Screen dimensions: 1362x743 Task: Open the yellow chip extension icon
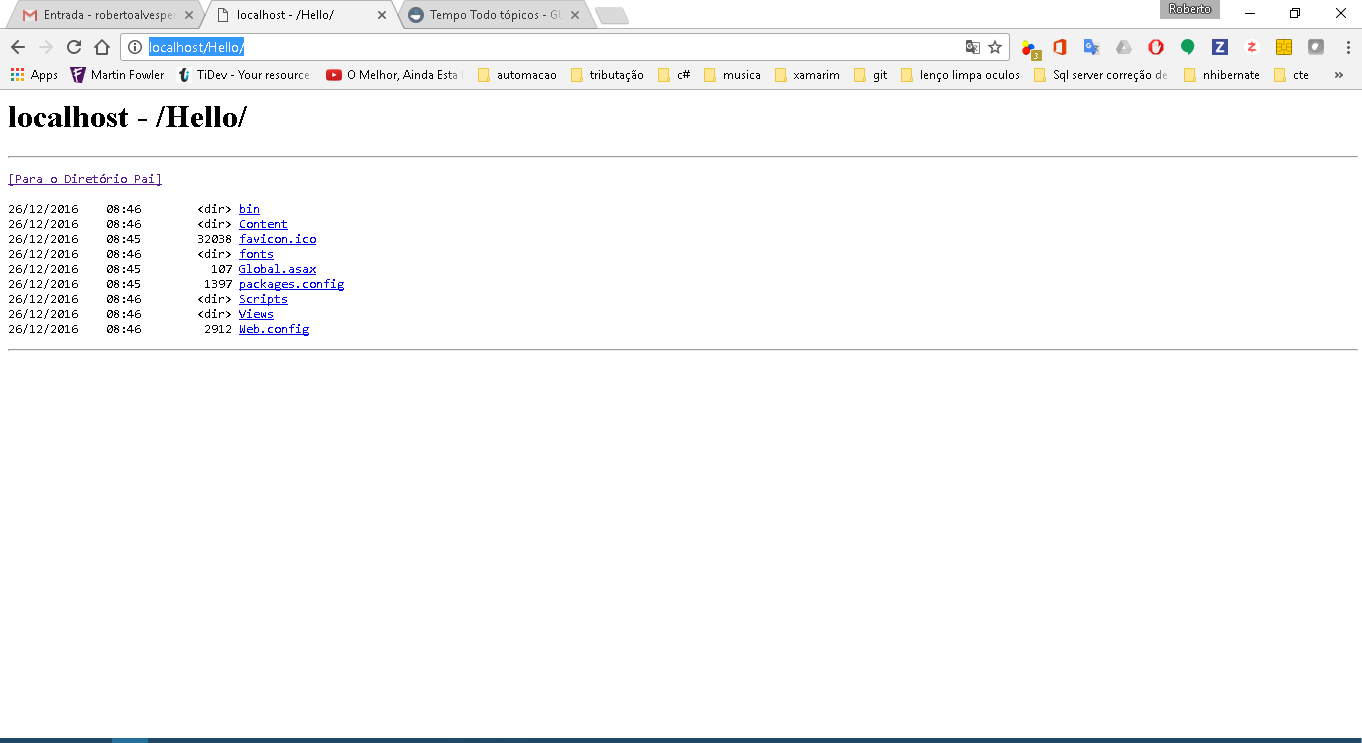pyautogui.click(x=1284, y=47)
